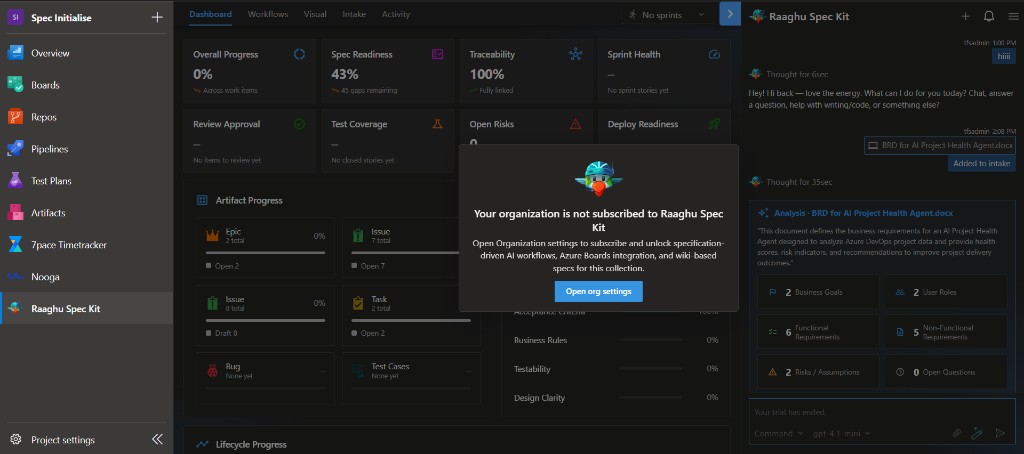
Task: Click the Sprint Health gauge icon
Action: click(714, 55)
